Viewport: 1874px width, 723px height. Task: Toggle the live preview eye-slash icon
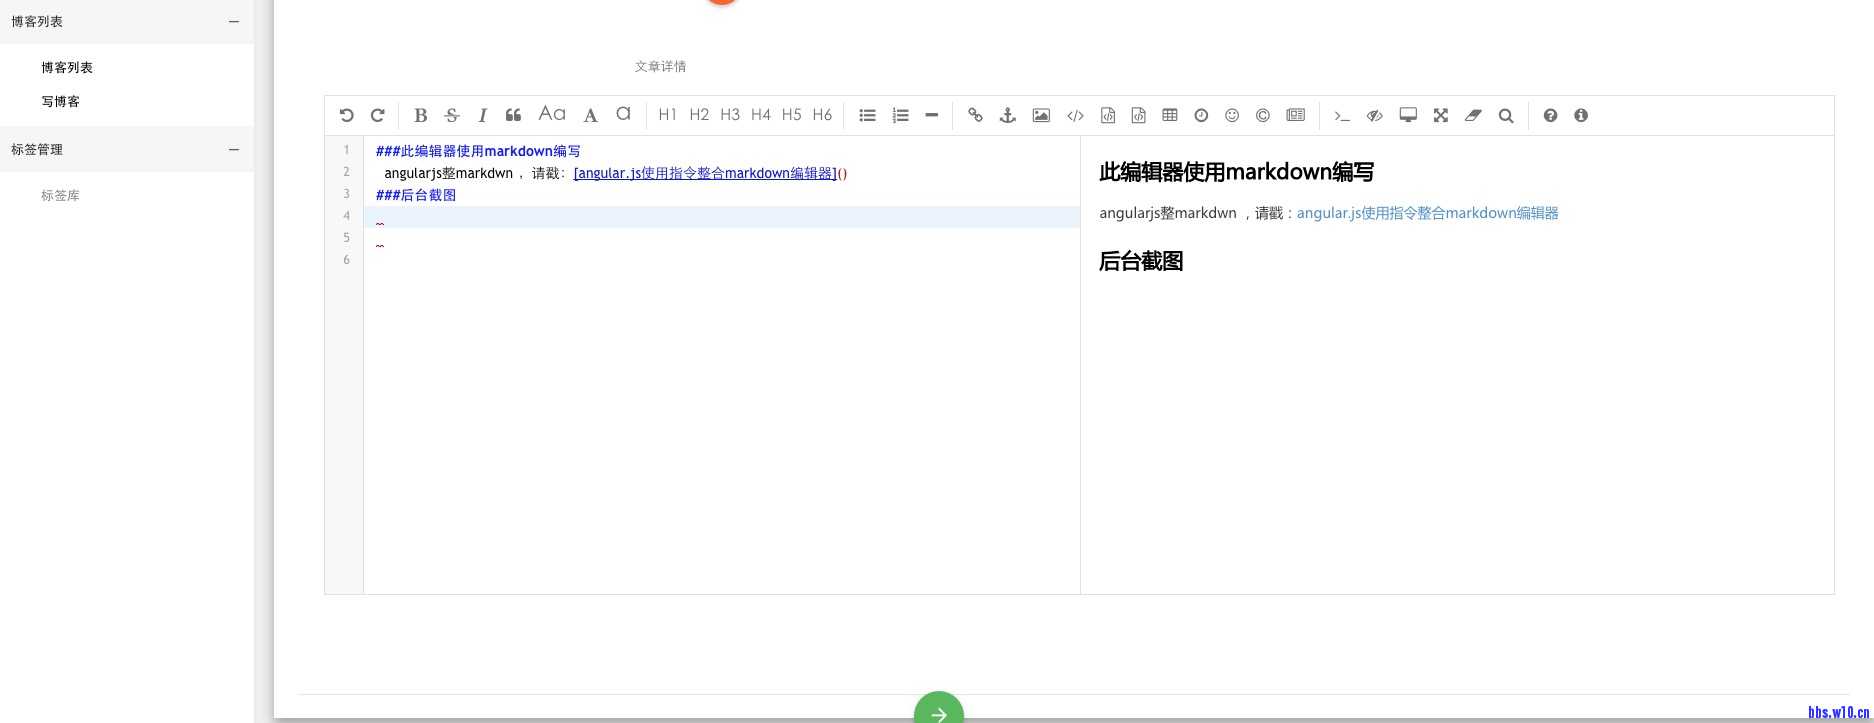(1375, 115)
